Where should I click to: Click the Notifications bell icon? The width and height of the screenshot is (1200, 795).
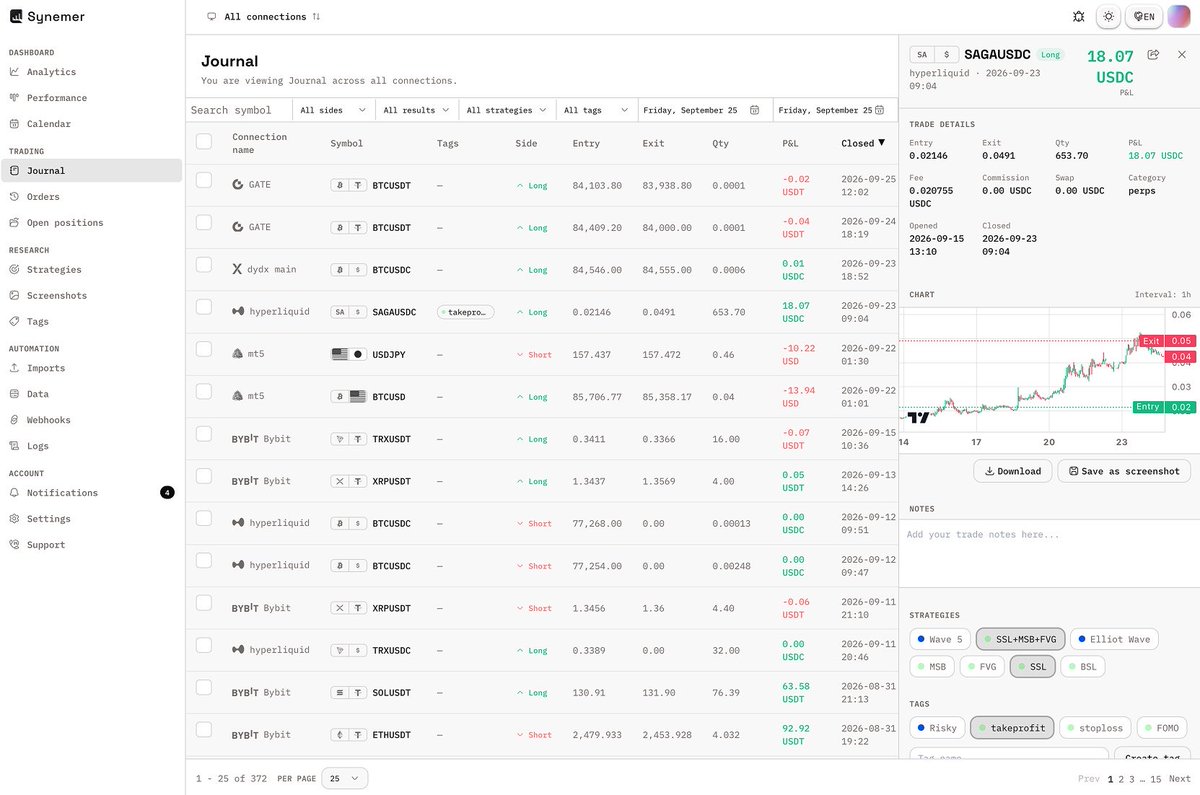(15, 493)
